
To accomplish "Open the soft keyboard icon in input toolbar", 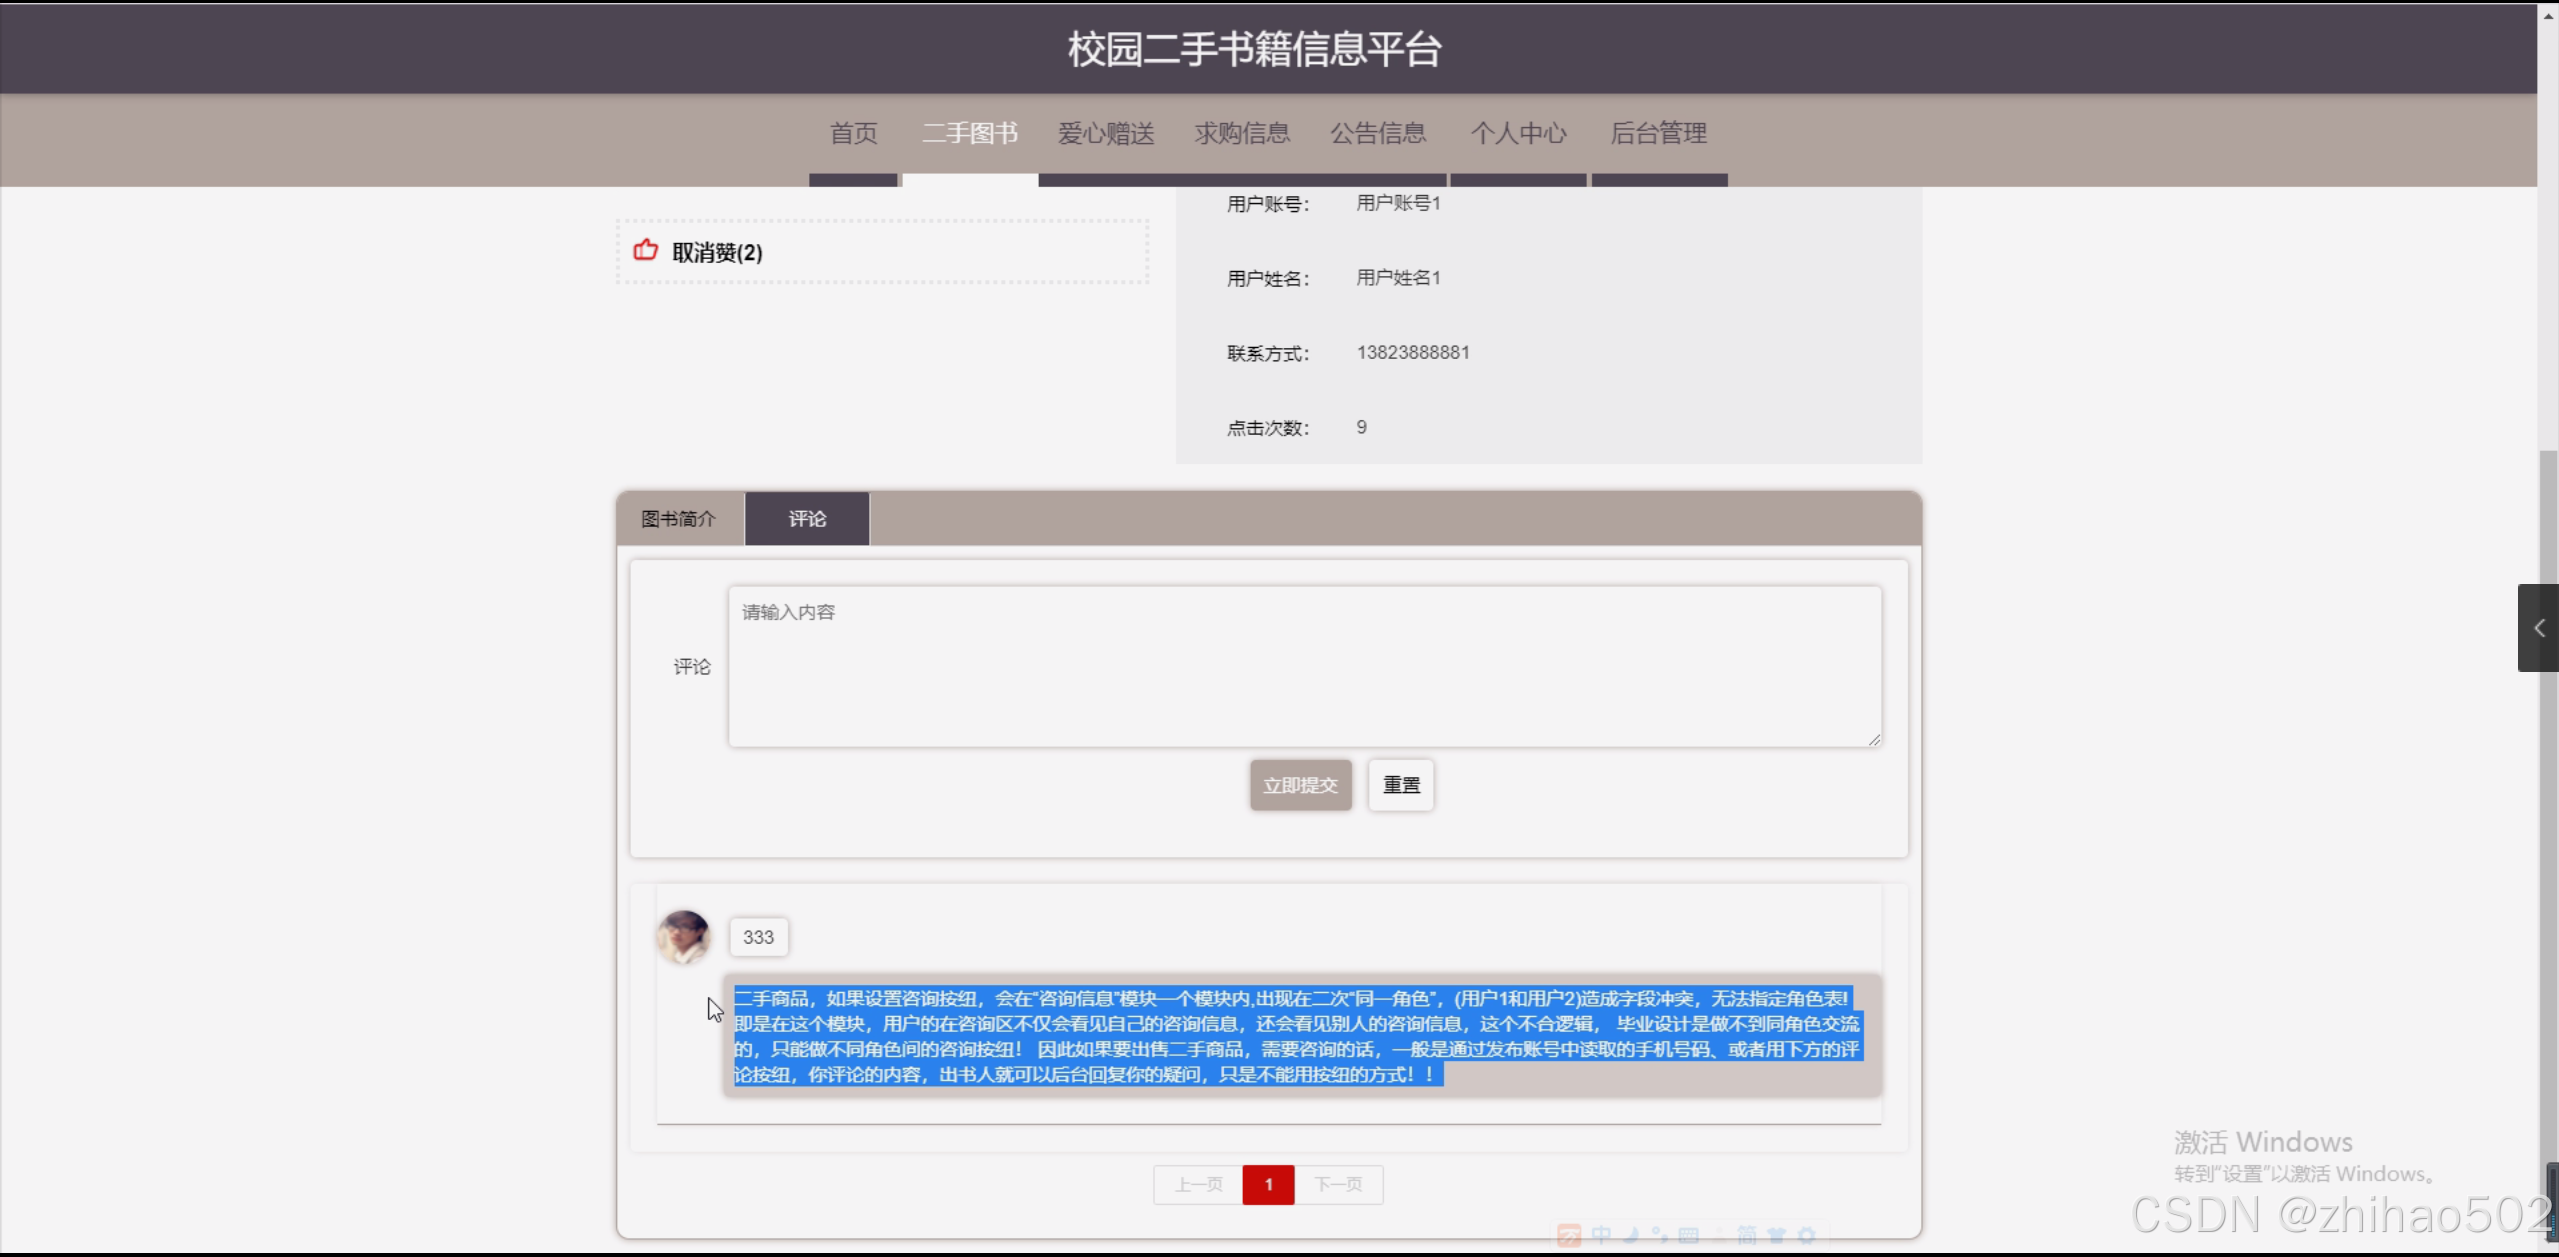I will pos(1689,1235).
